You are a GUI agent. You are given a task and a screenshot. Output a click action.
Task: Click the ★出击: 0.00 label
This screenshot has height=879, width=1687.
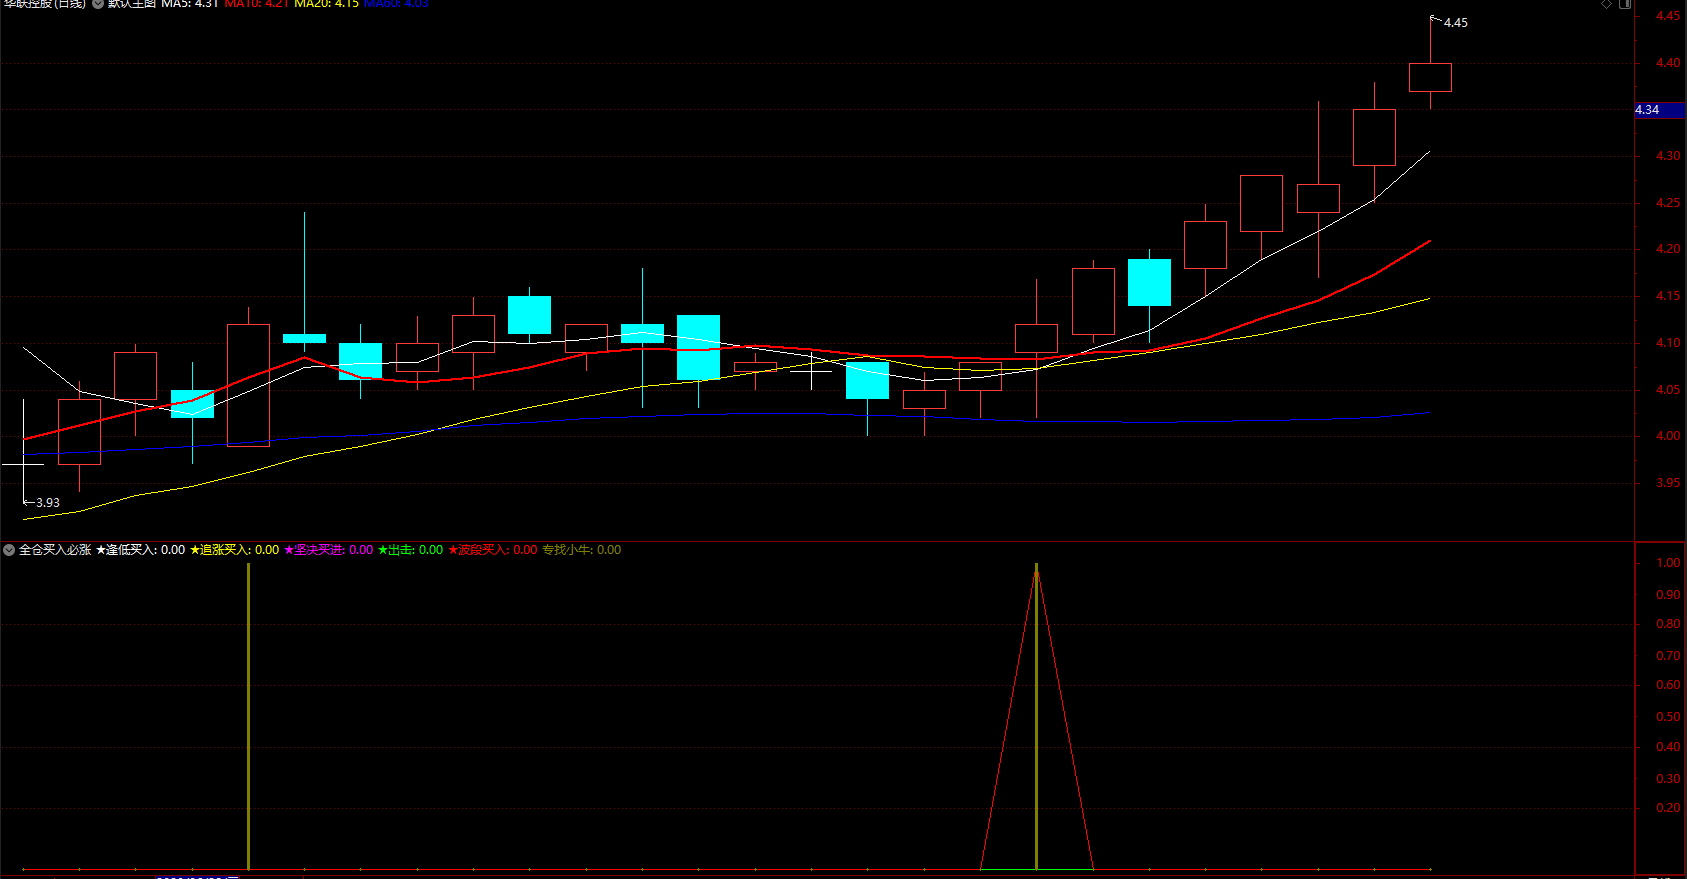410,550
